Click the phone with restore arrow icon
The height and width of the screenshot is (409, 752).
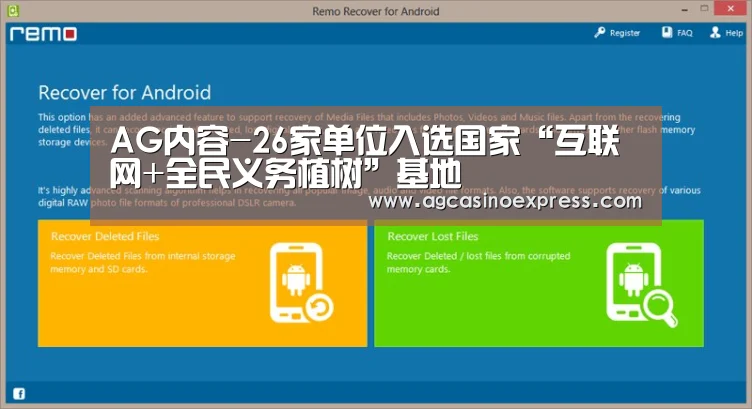click(x=301, y=283)
